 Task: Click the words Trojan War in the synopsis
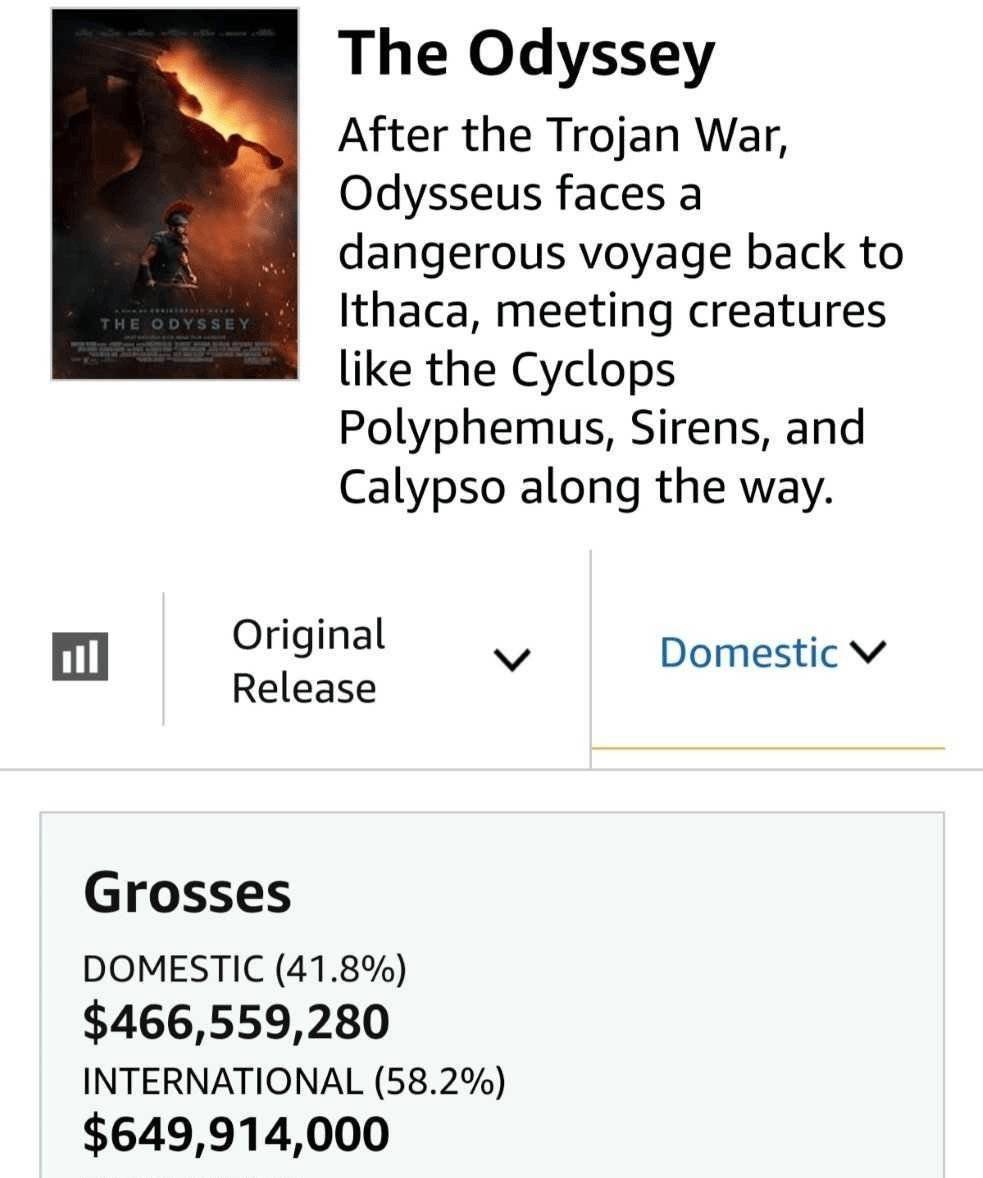[x=667, y=135]
